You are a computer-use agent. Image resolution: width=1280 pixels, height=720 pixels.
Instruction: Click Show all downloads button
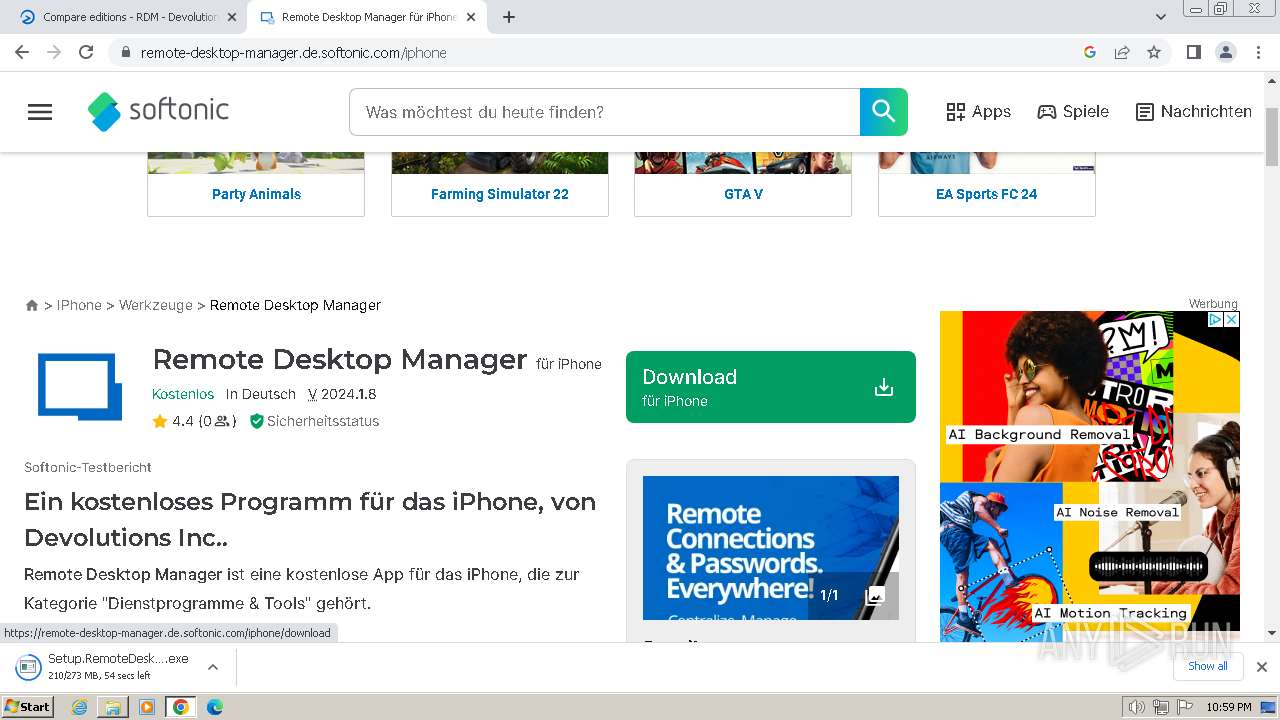click(1207, 666)
